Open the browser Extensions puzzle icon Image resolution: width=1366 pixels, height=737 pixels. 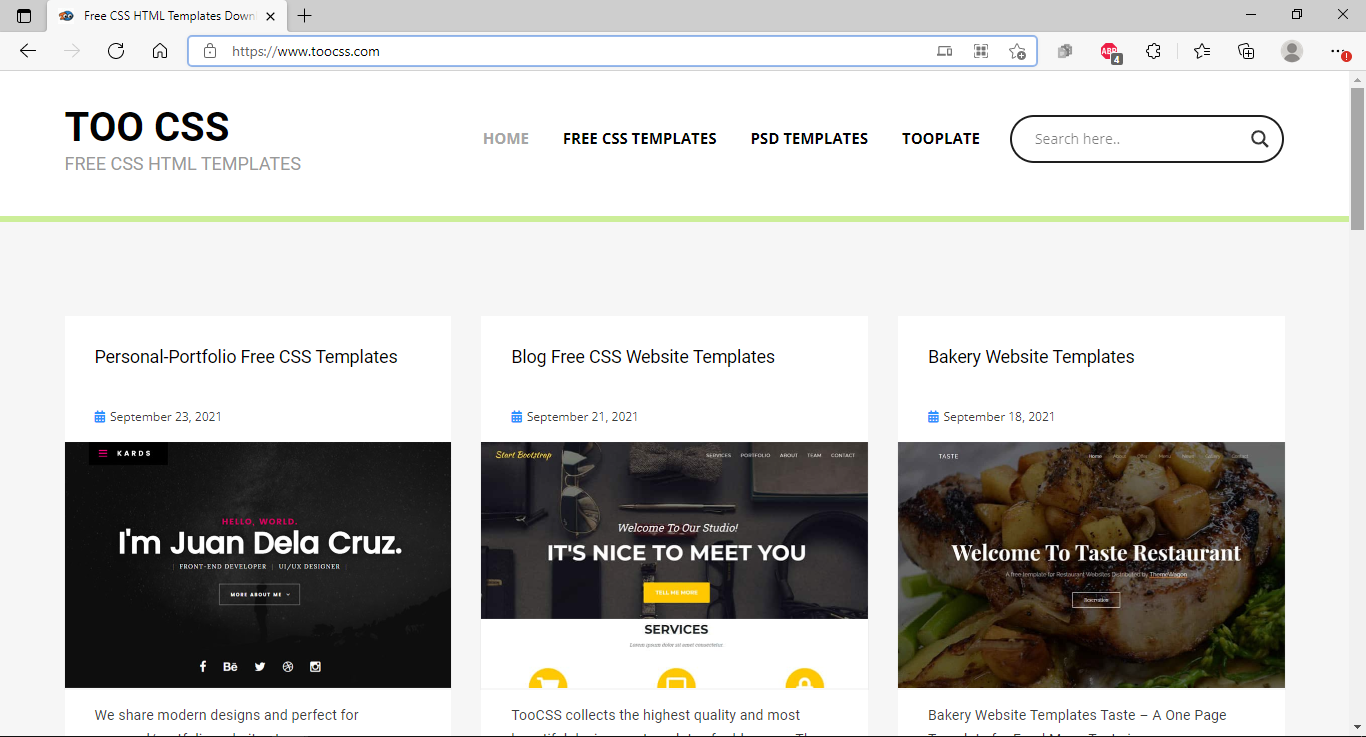[1153, 51]
